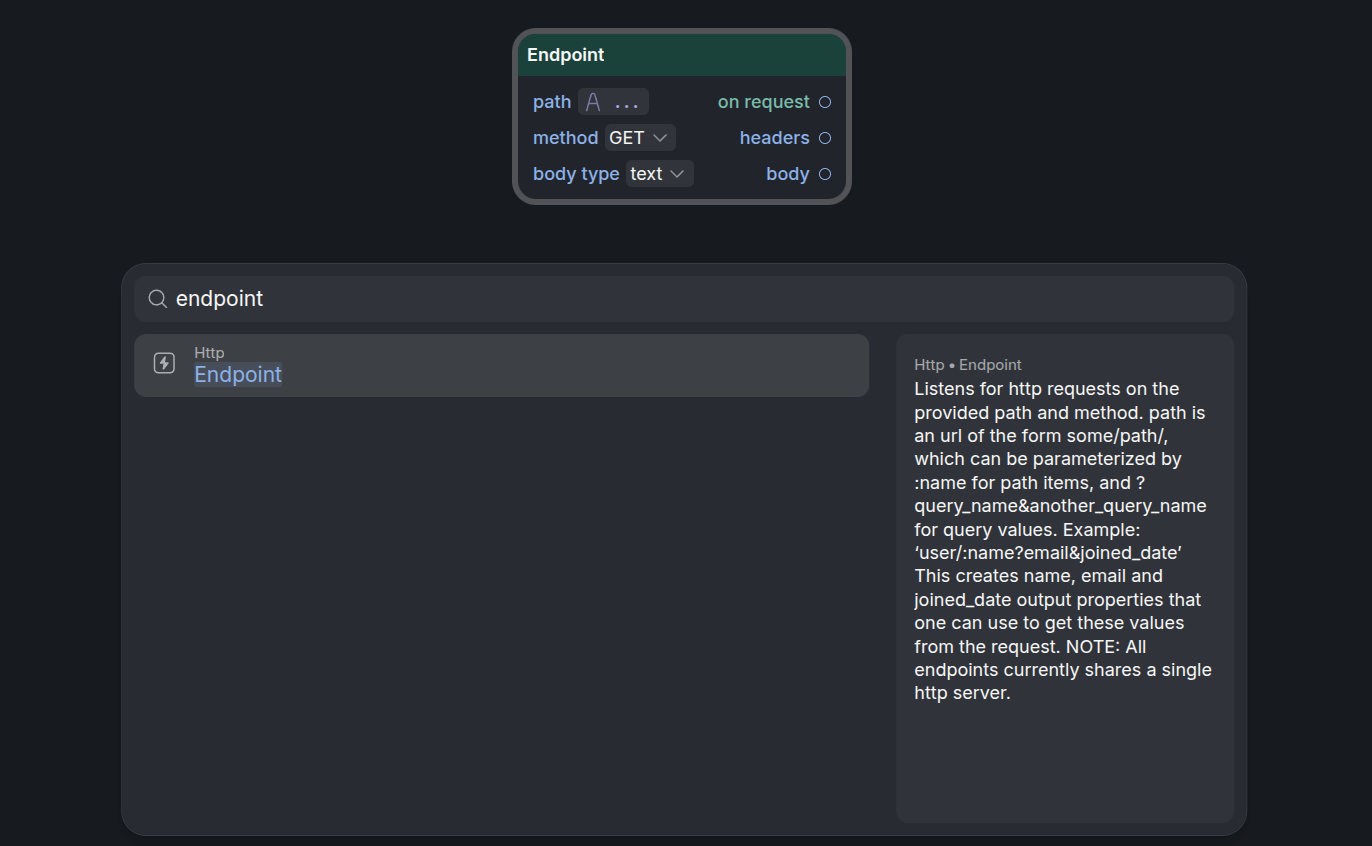1372x846 pixels.
Task: Open the GET method dropdown
Action: tap(638, 138)
